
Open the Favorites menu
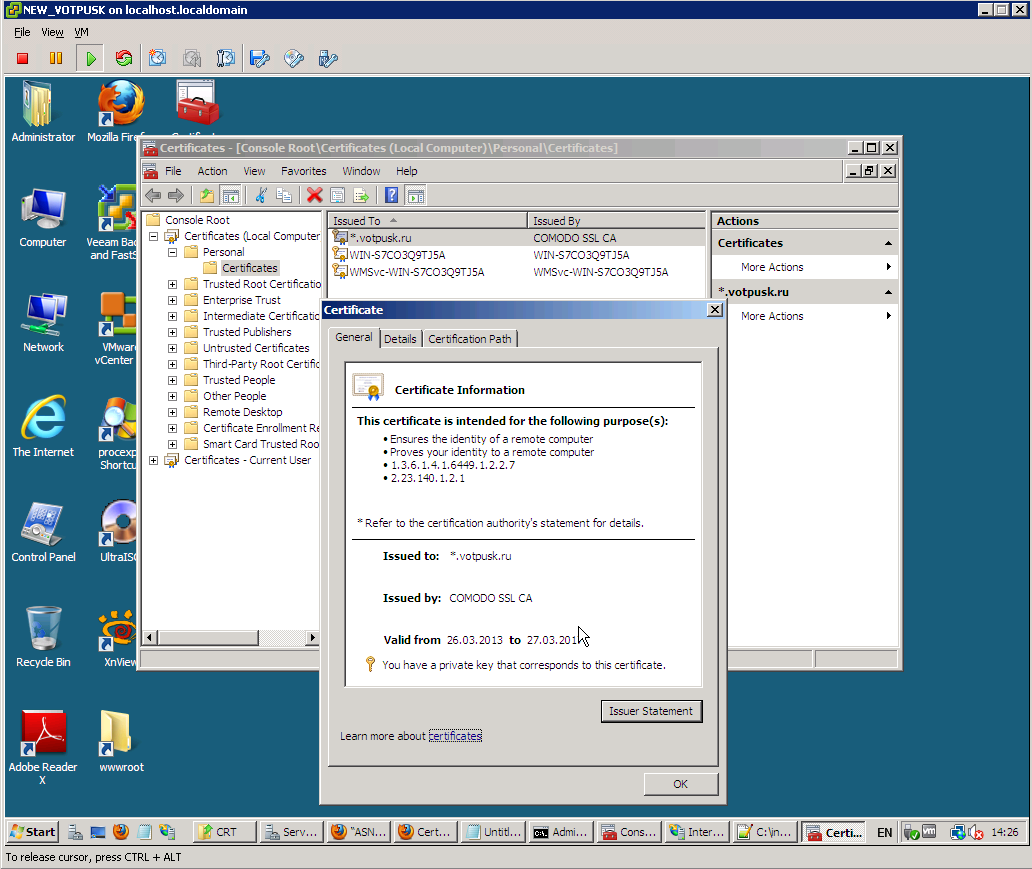303,171
